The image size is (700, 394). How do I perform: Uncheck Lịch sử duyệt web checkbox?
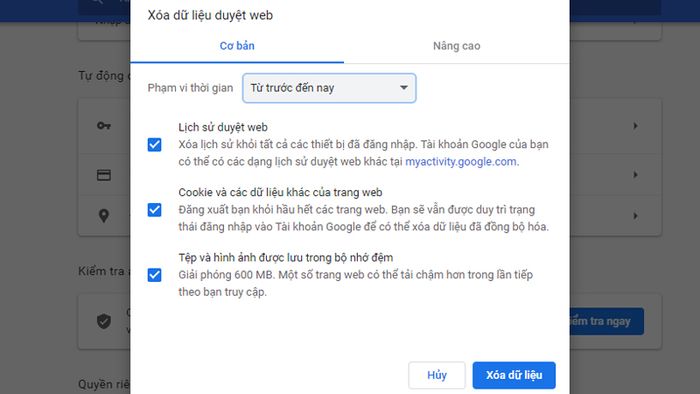point(154,145)
